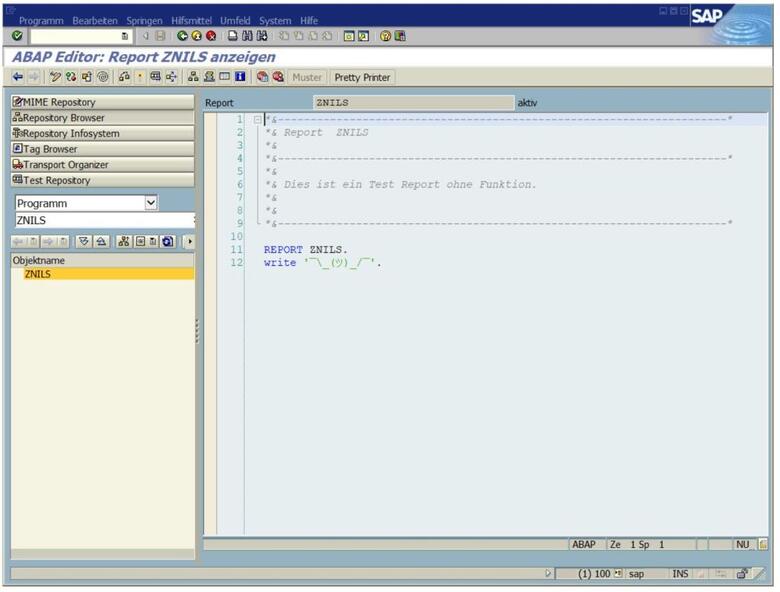Image resolution: width=780 pixels, height=592 pixels.
Task: Open the Umfeld menu
Action: coord(235,20)
